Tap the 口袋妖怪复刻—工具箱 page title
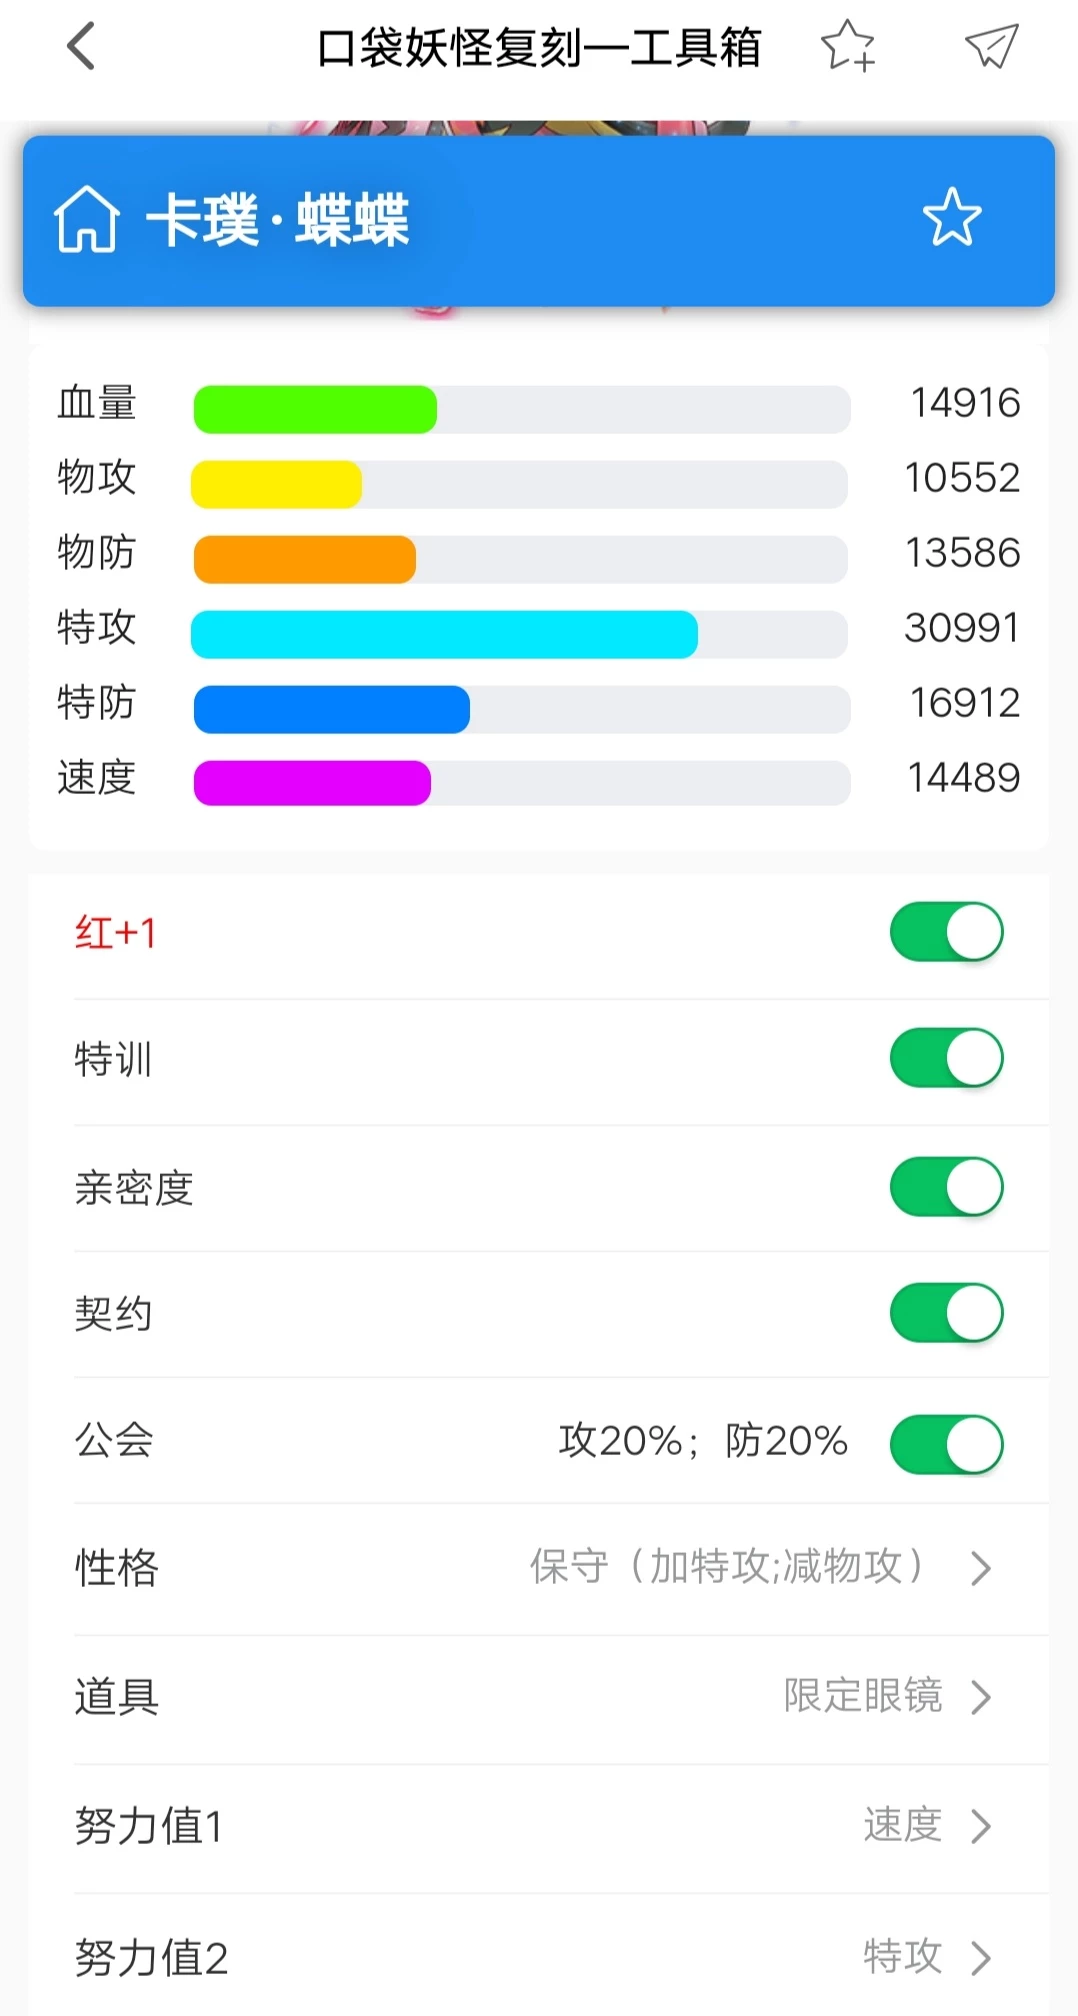Screen dimensions: 1078x2016 [x=538, y=48]
